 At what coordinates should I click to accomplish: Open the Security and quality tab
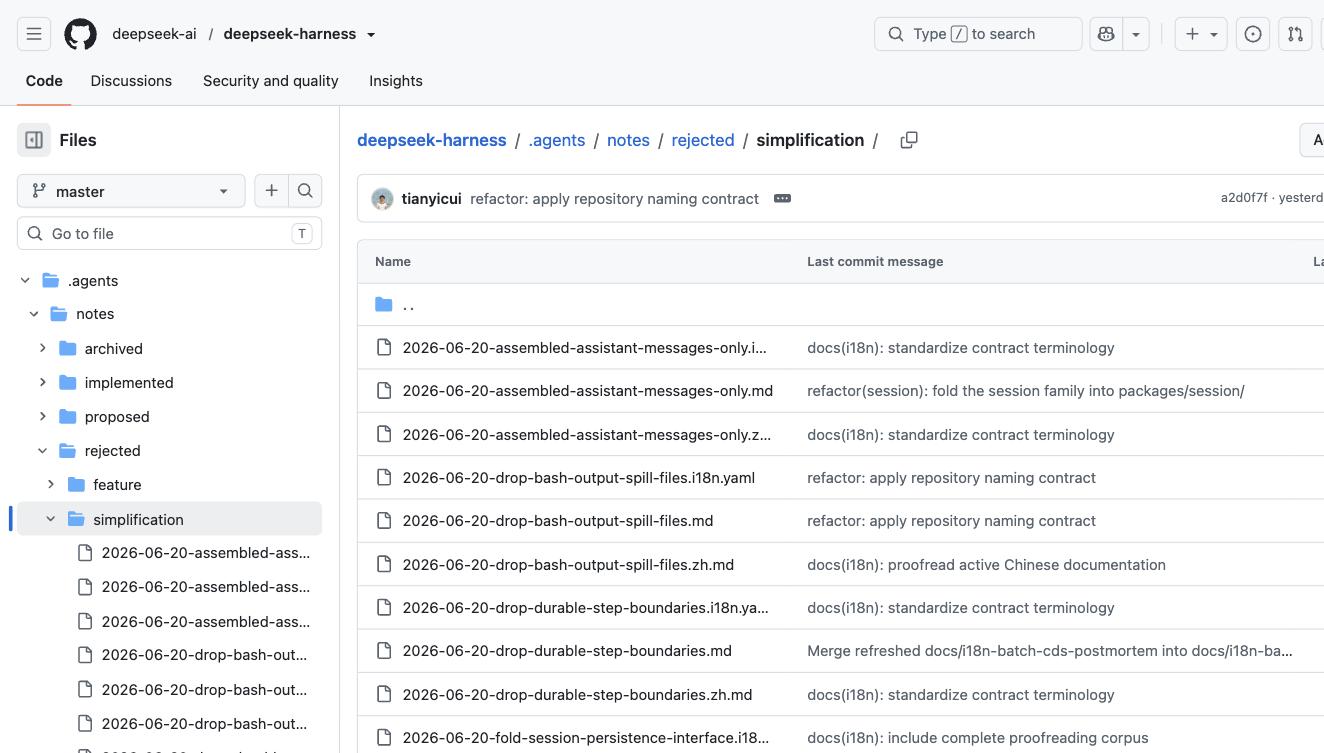[x=271, y=81]
